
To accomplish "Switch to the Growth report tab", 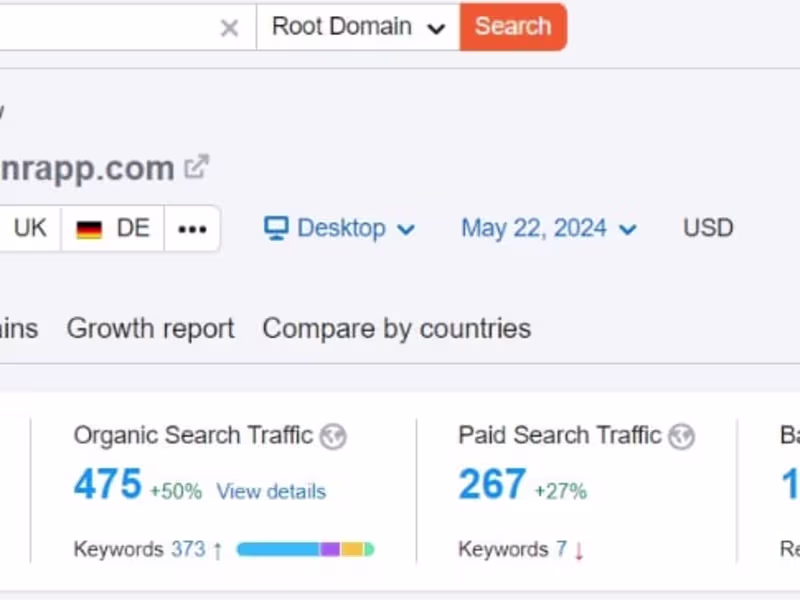I will click(150, 328).
